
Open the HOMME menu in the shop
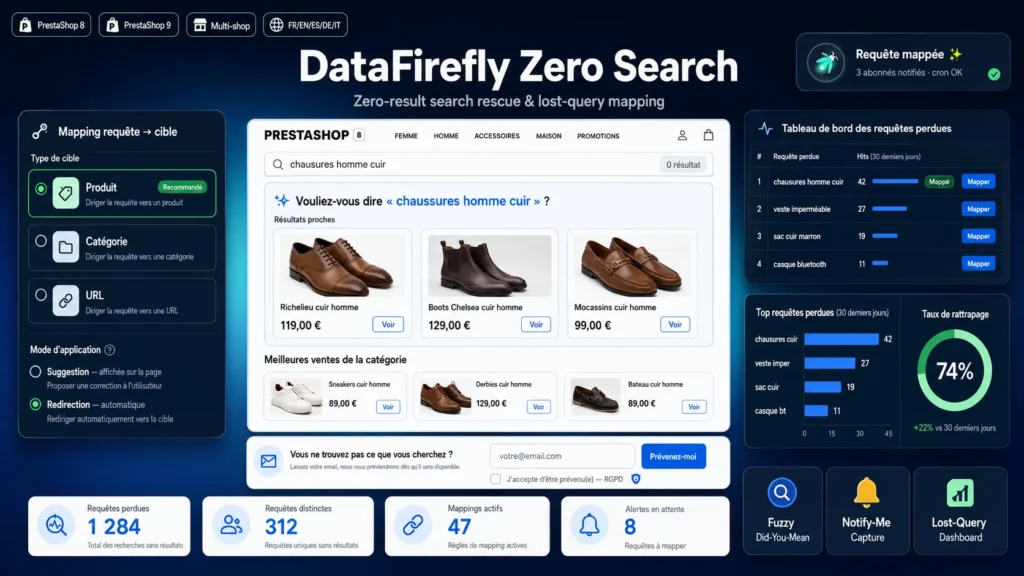[446, 136]
